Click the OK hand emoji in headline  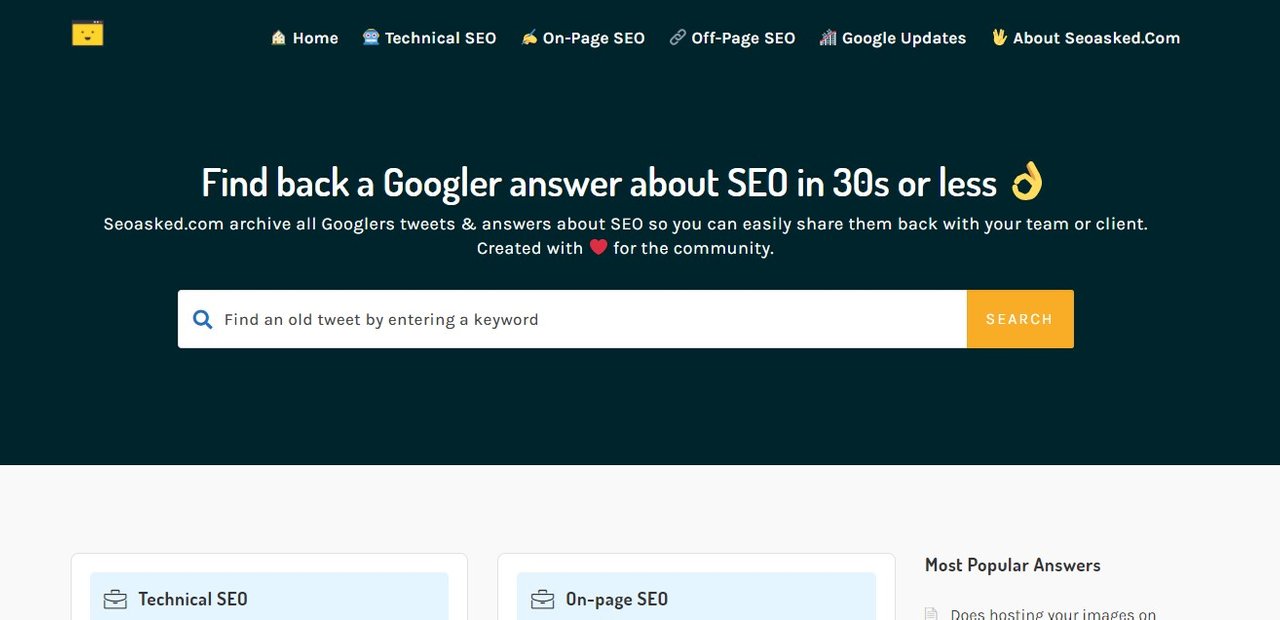[x=1027, y=182]
